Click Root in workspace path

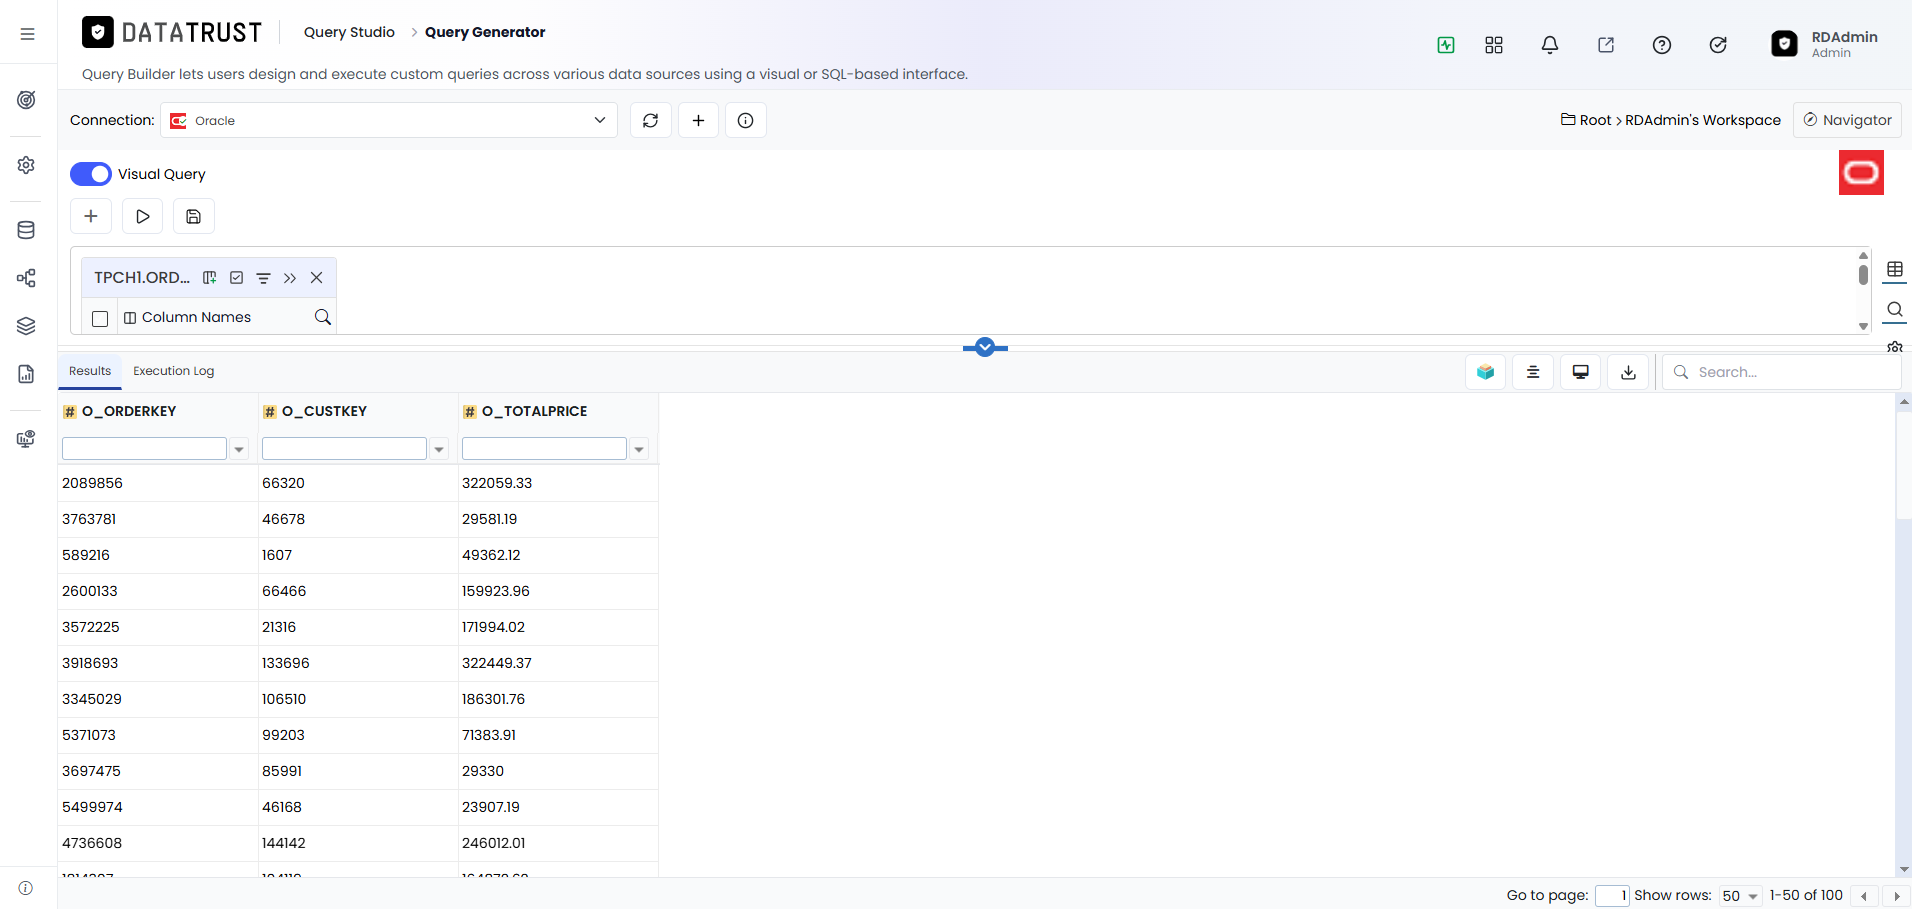tap(1595, 120)
